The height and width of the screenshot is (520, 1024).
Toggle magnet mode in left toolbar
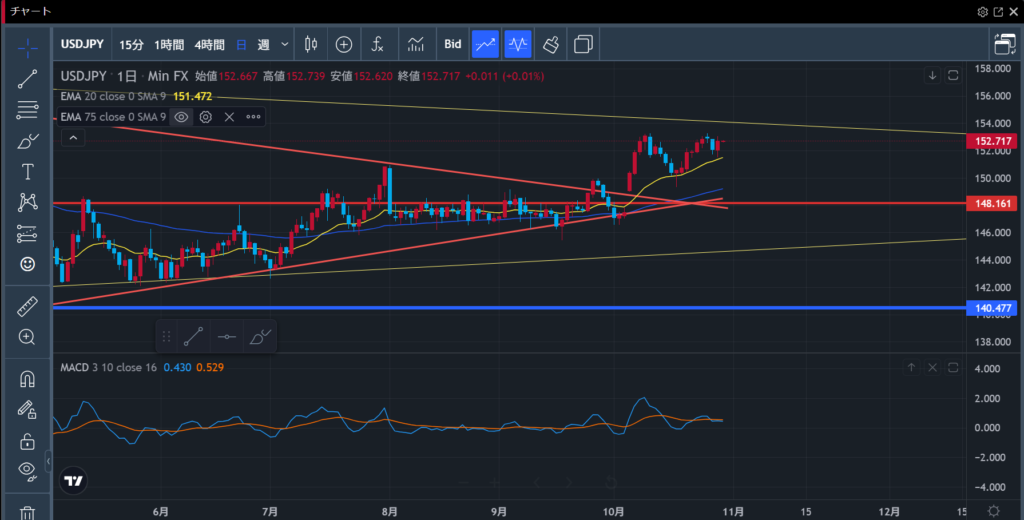click(x=27, y=379)
